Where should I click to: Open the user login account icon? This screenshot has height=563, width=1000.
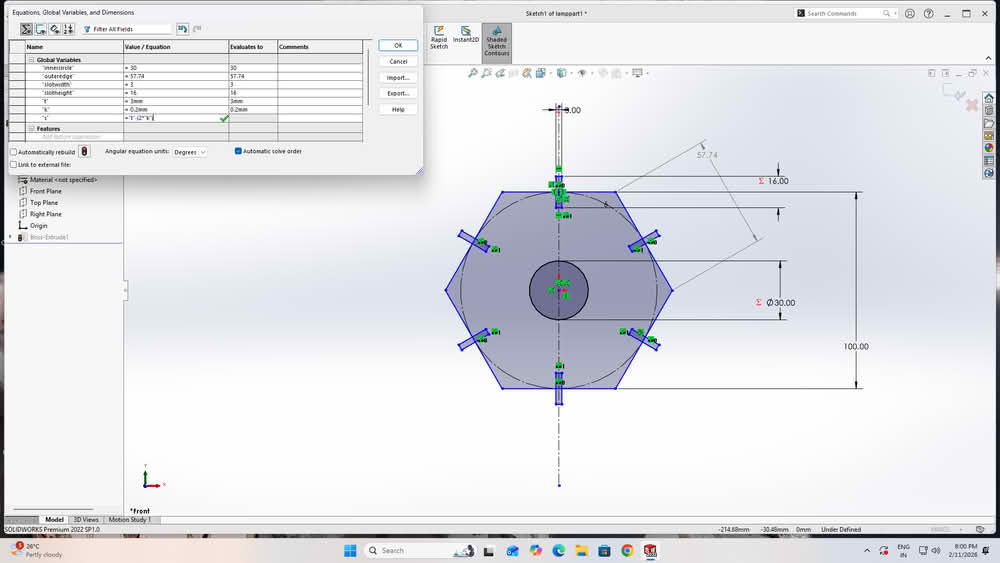click(x=909, y=13)
